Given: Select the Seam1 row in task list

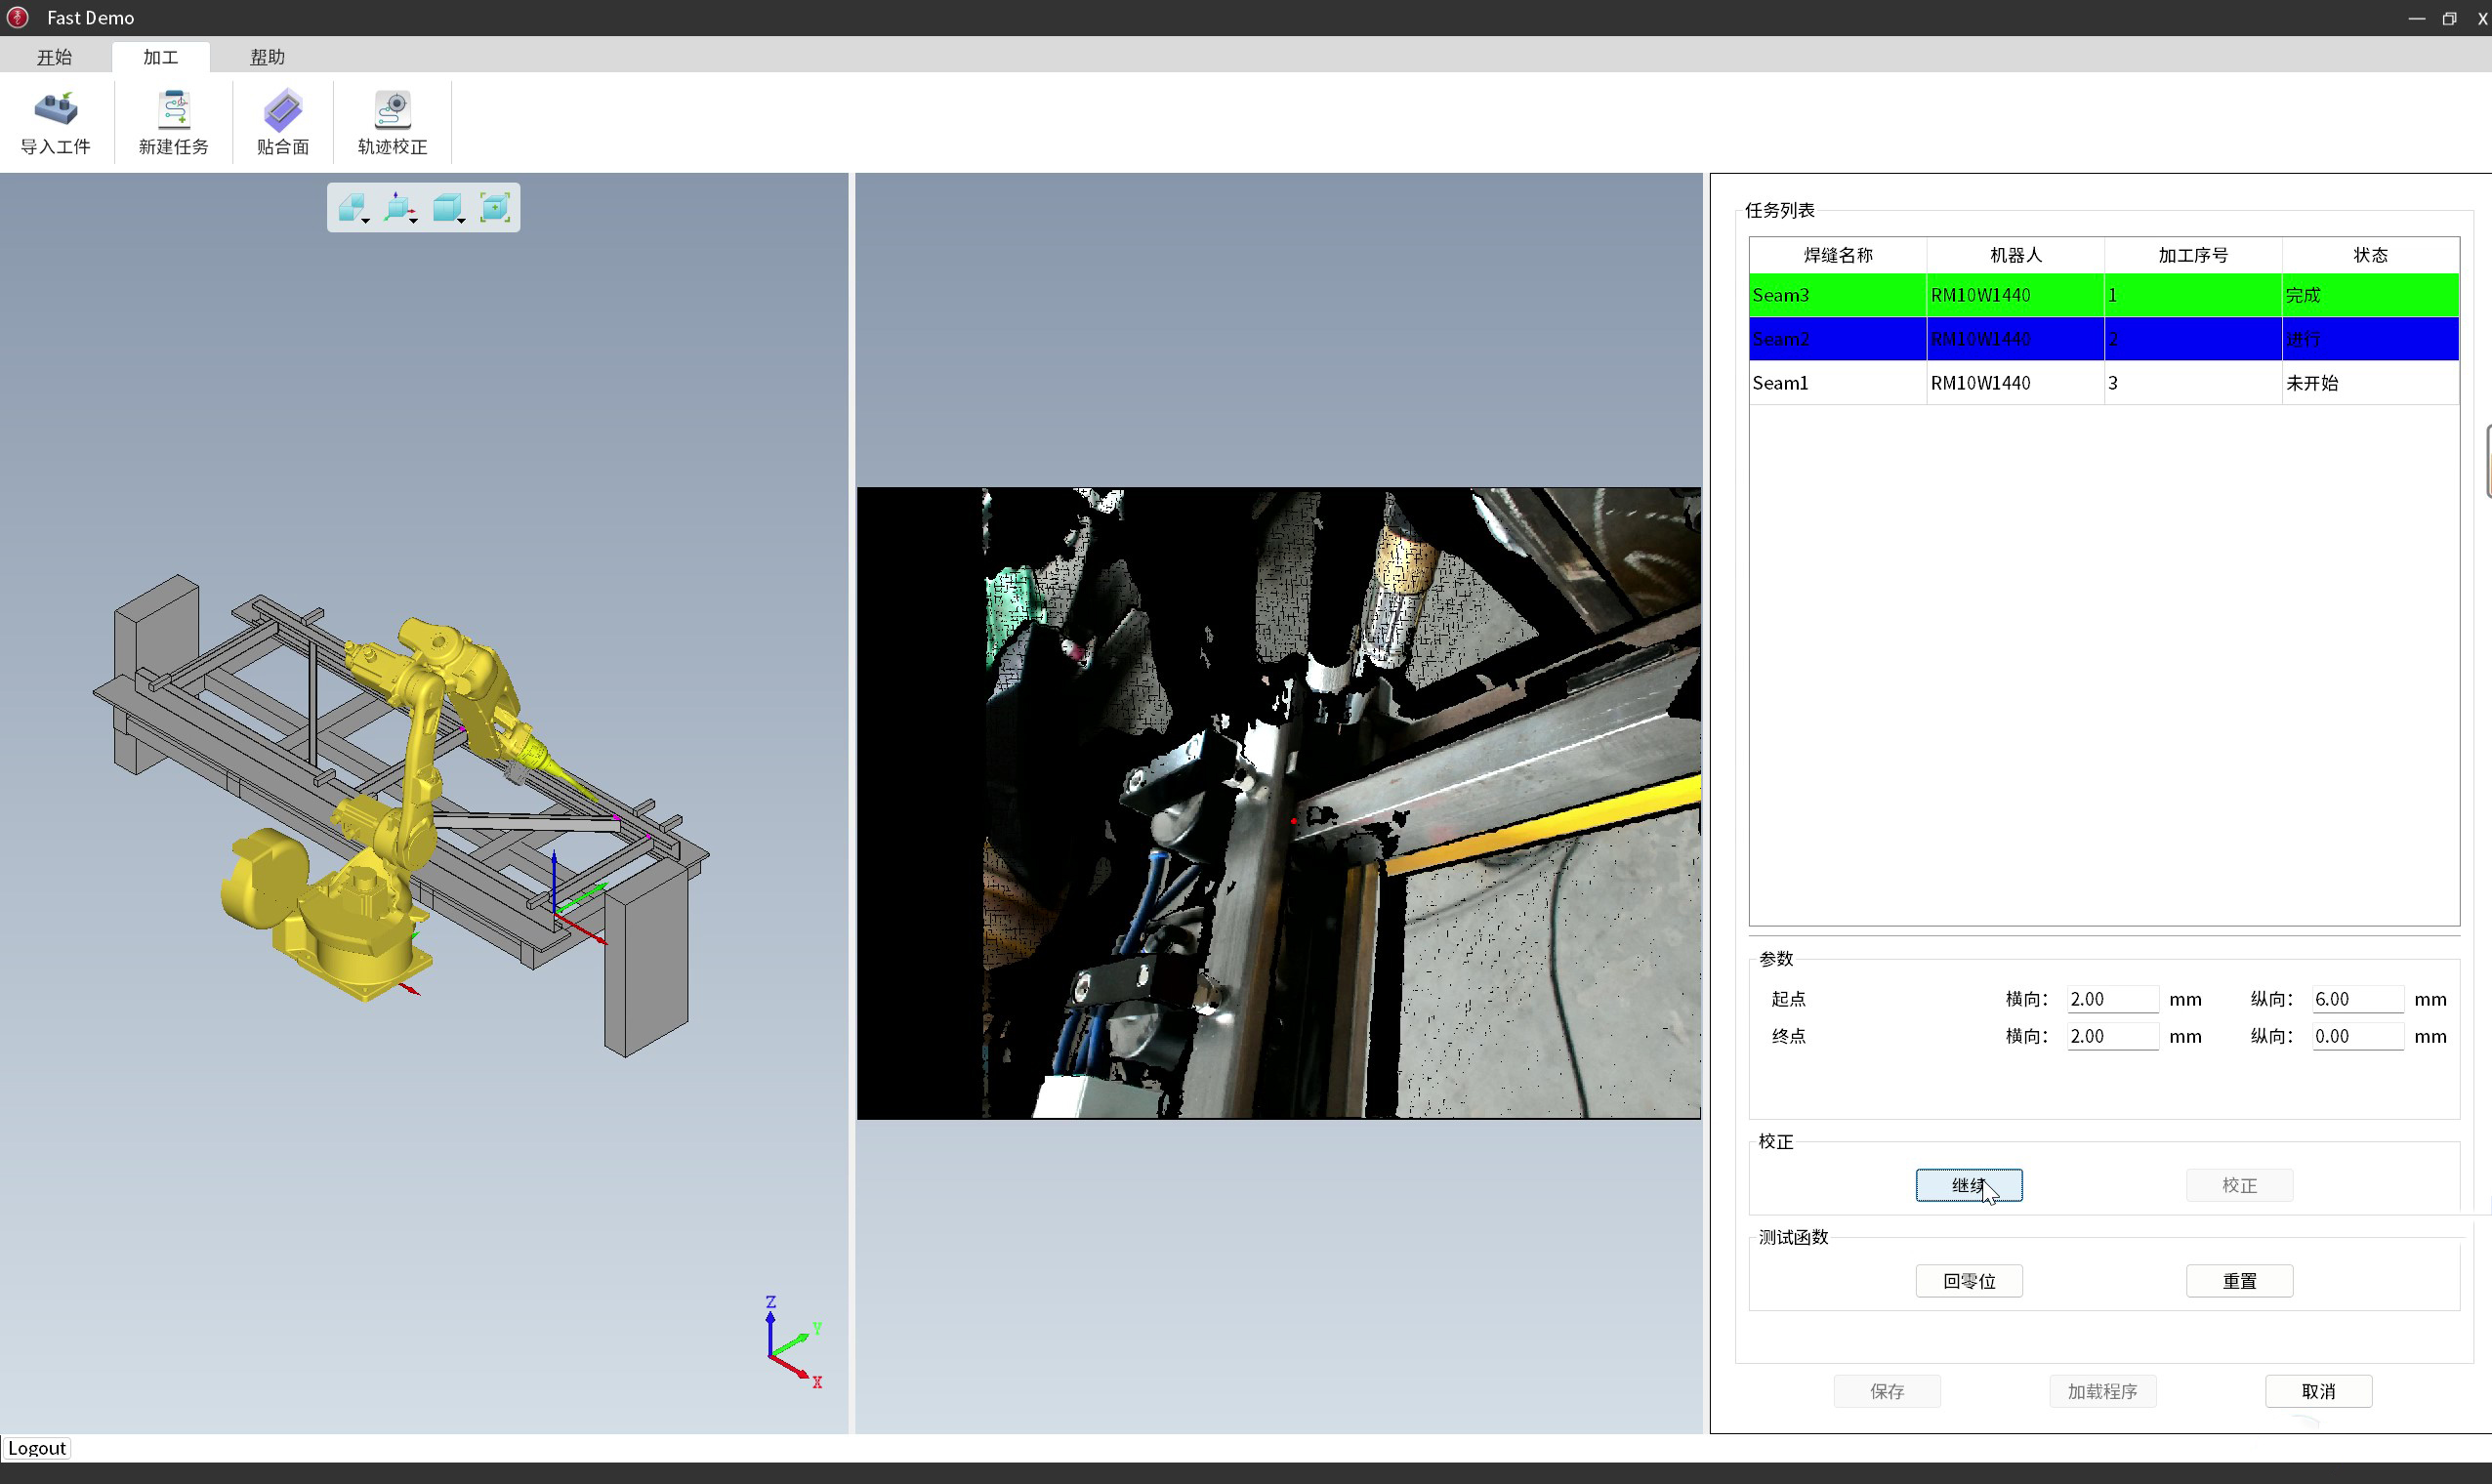Looking at the screenshot, I should coord(2104,383).
